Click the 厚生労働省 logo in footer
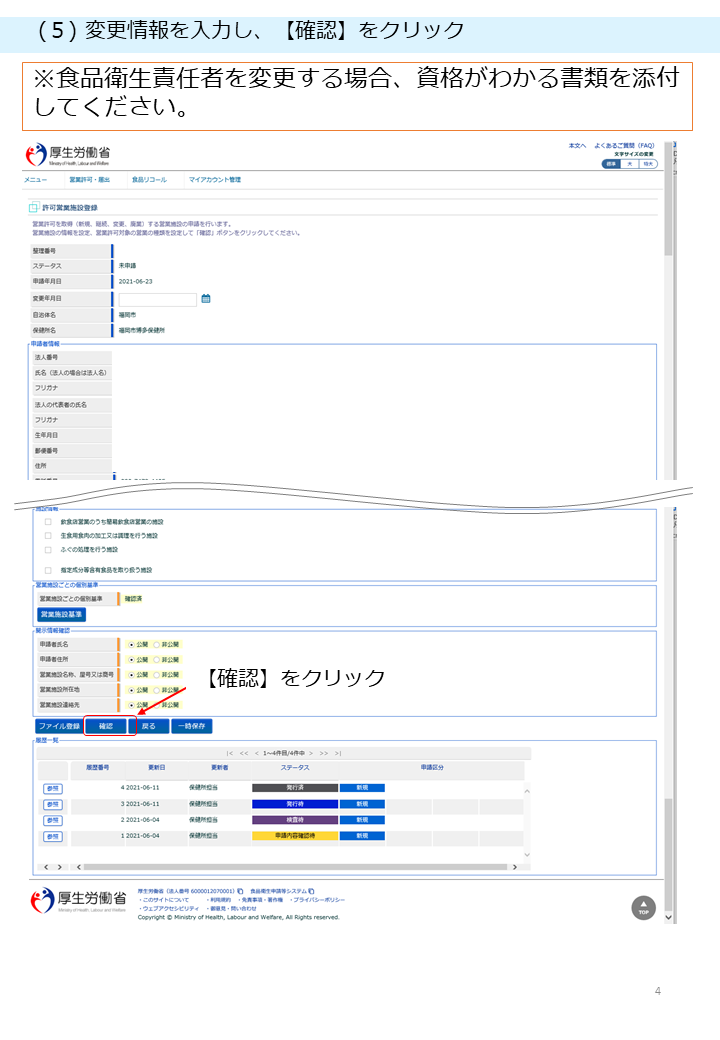 click(78, 899)
